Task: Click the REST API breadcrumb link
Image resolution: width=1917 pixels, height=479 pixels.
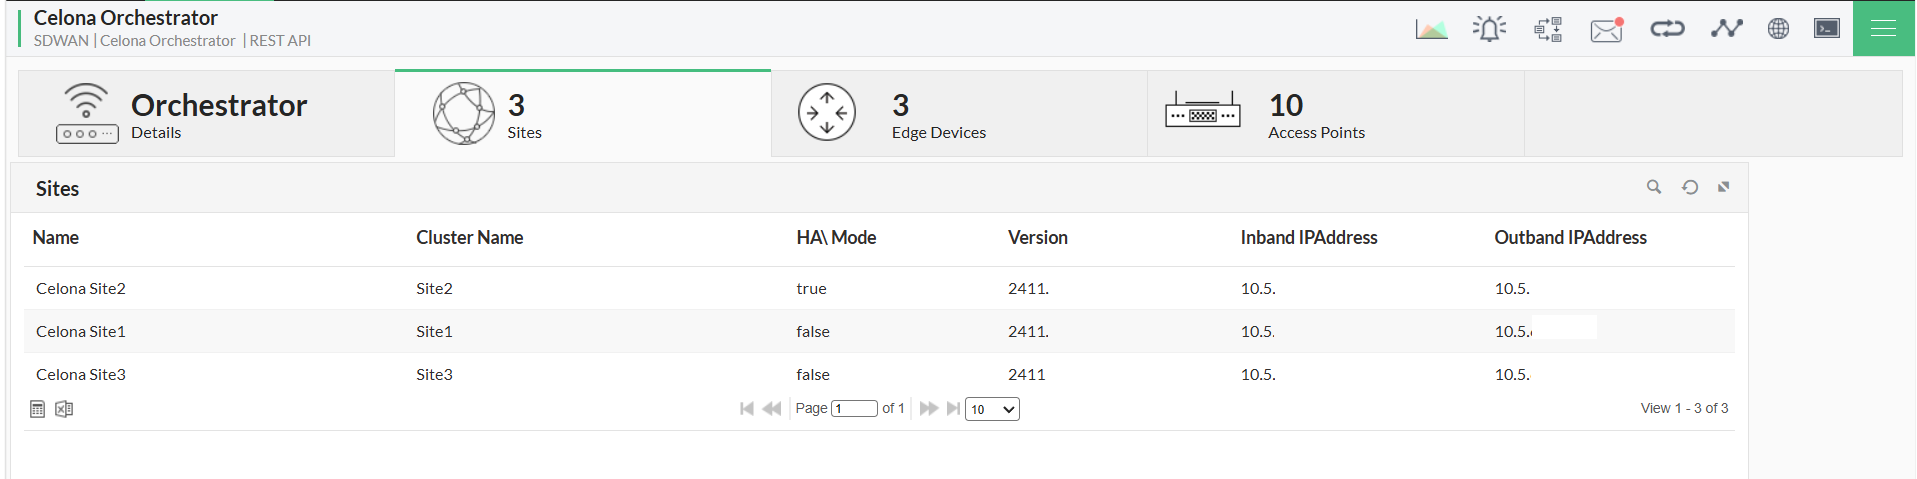Action: click(x=280, y=41)
